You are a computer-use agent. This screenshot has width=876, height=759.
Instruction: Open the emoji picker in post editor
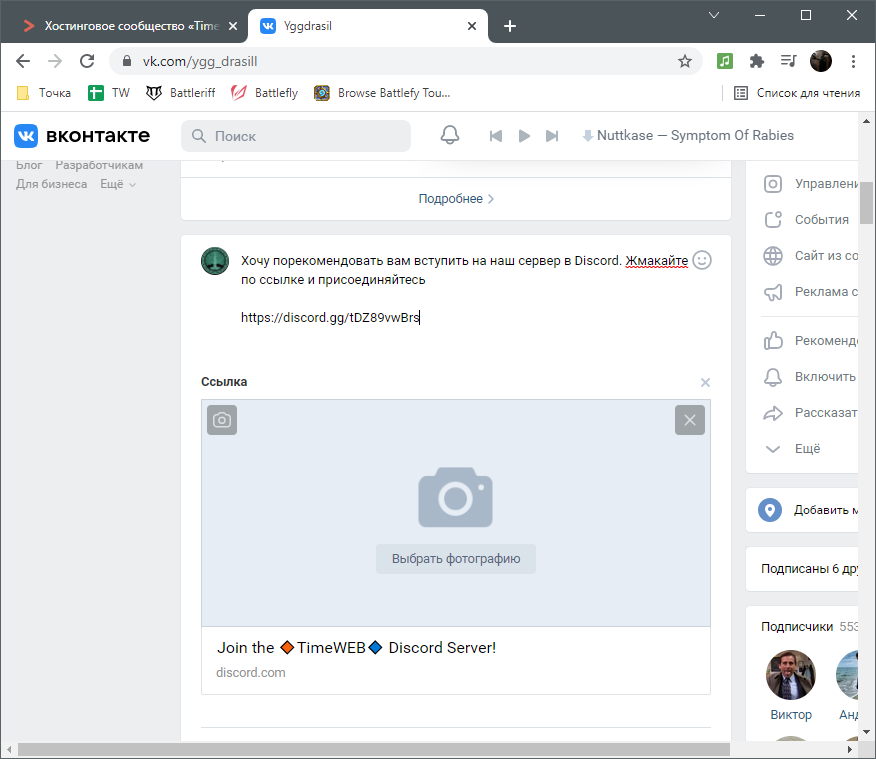[702, 260]
